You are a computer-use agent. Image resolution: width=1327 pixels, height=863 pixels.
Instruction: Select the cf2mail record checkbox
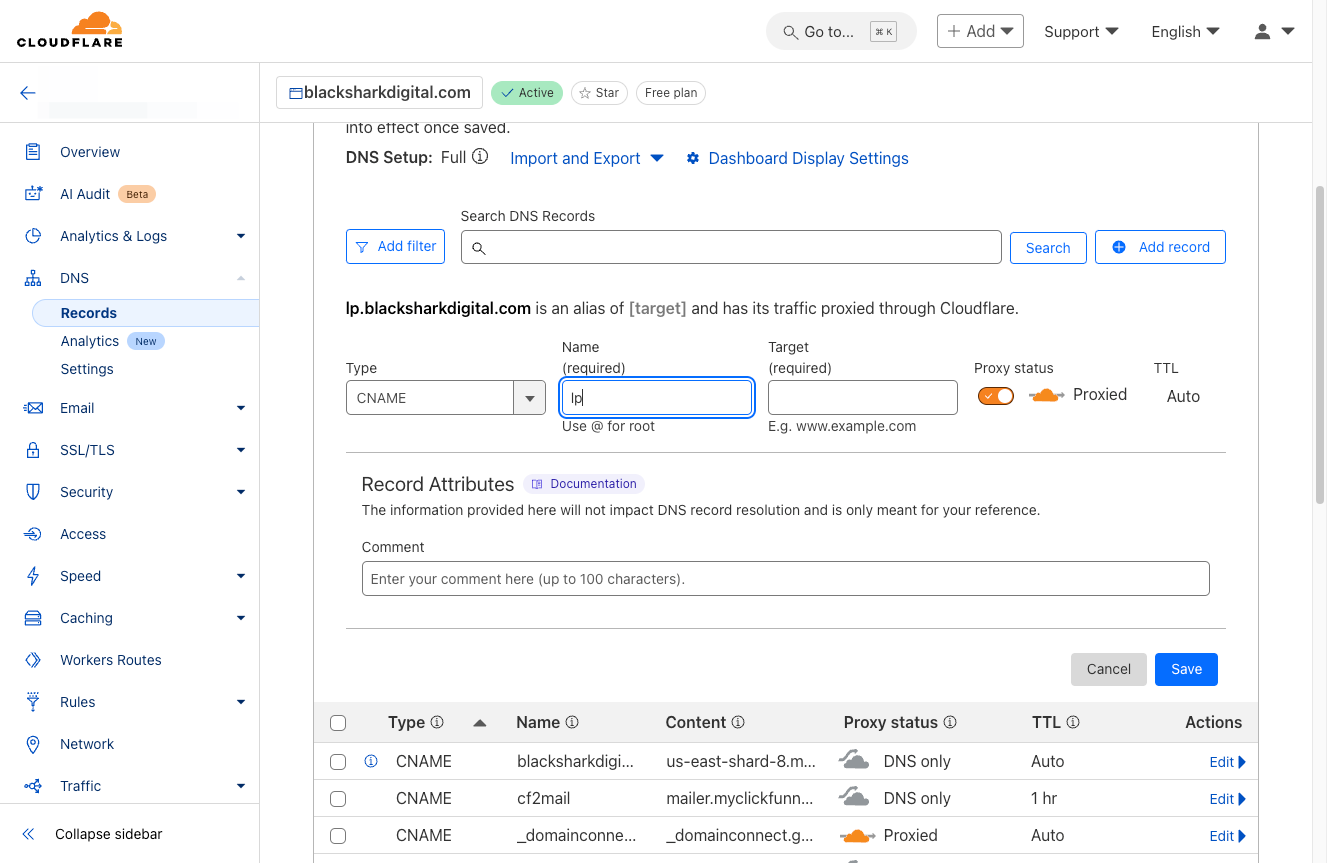(338, 799)
